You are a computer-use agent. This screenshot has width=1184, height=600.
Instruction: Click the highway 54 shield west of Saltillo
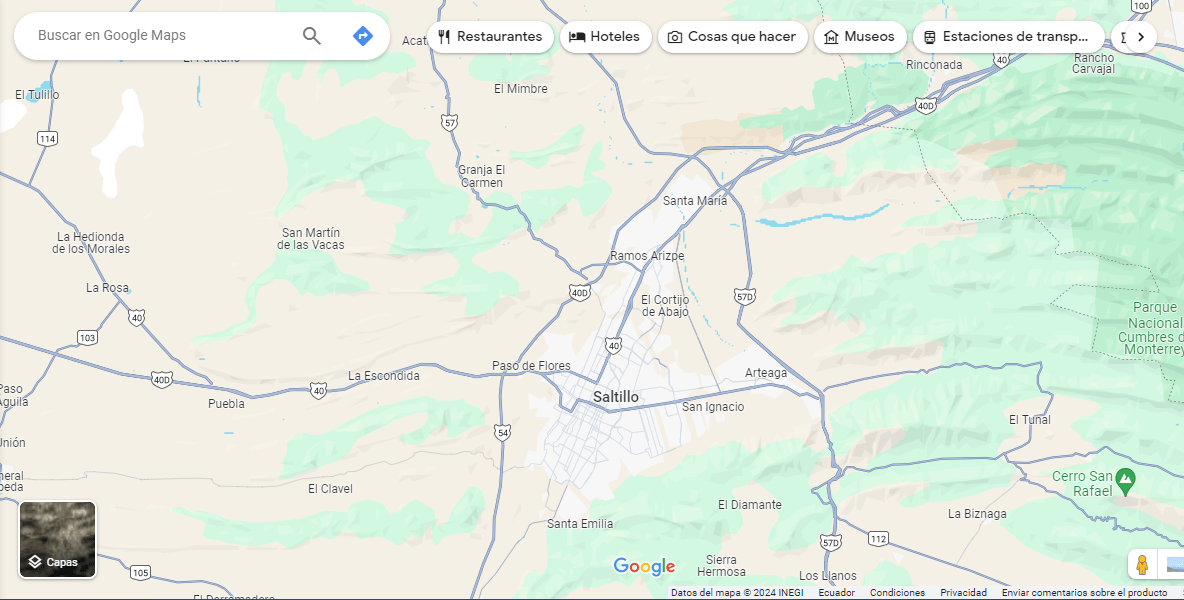point(502,432)
